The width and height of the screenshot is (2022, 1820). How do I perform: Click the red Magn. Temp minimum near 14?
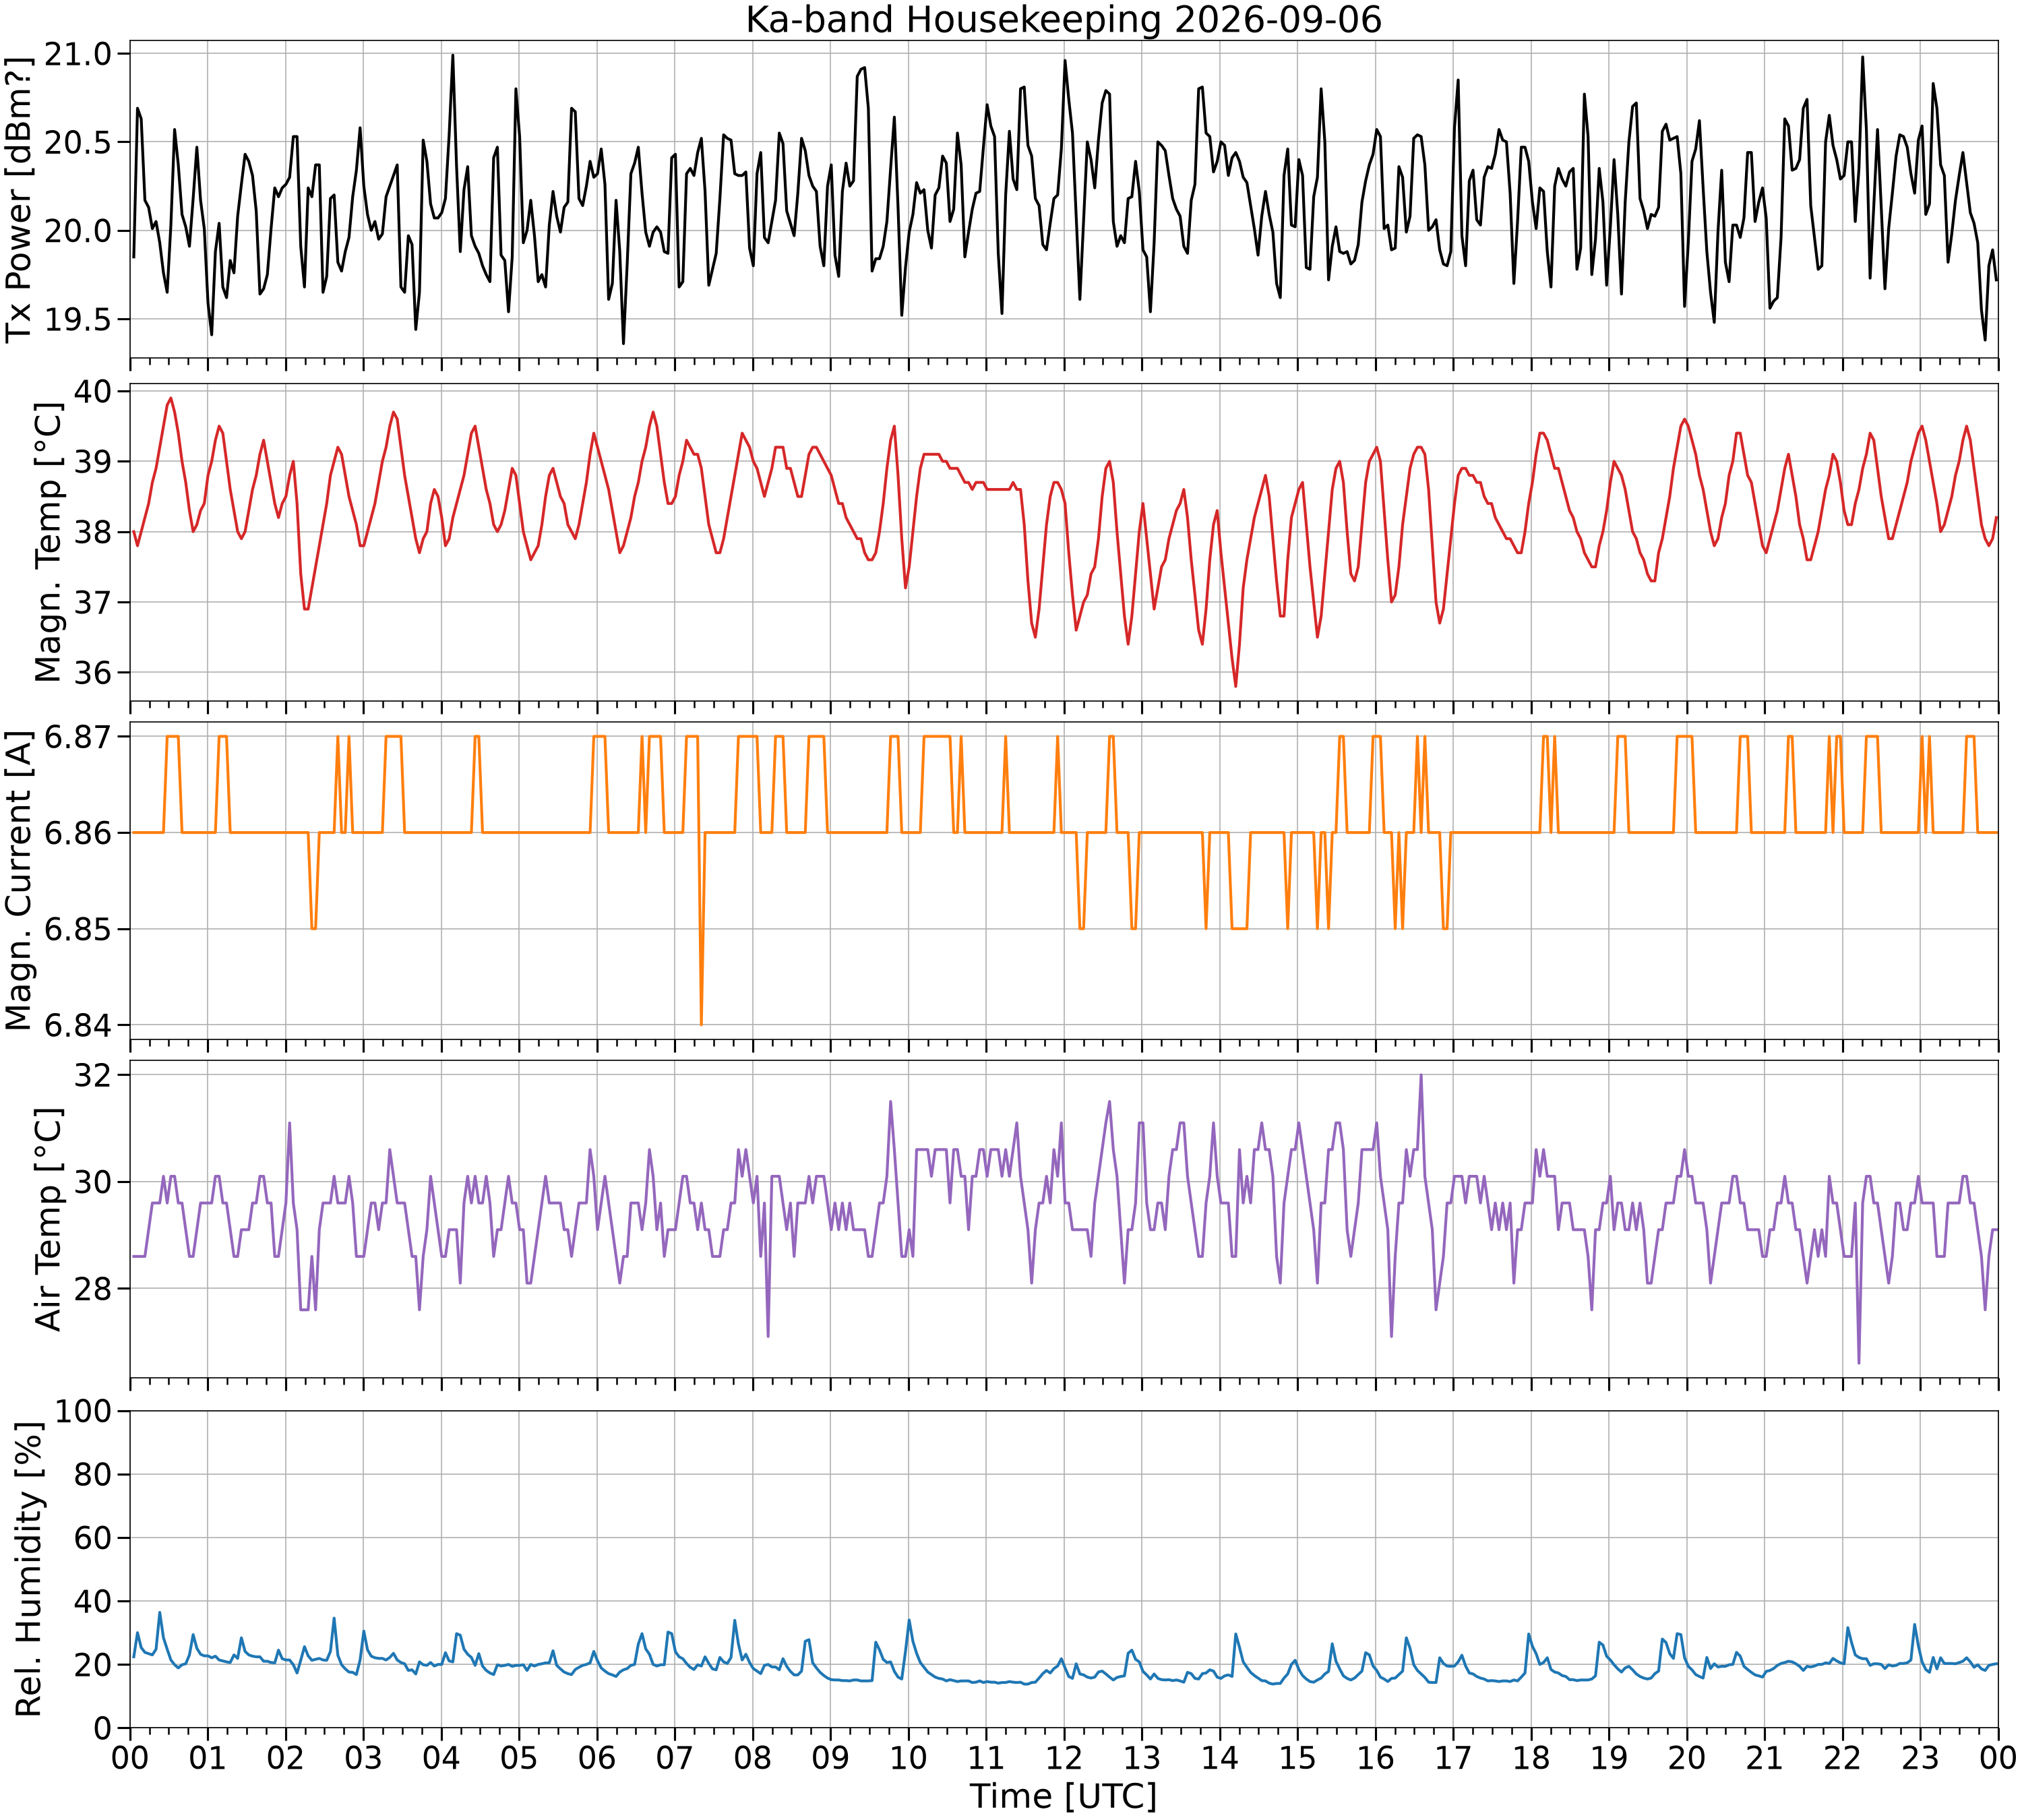point(1236,684)
